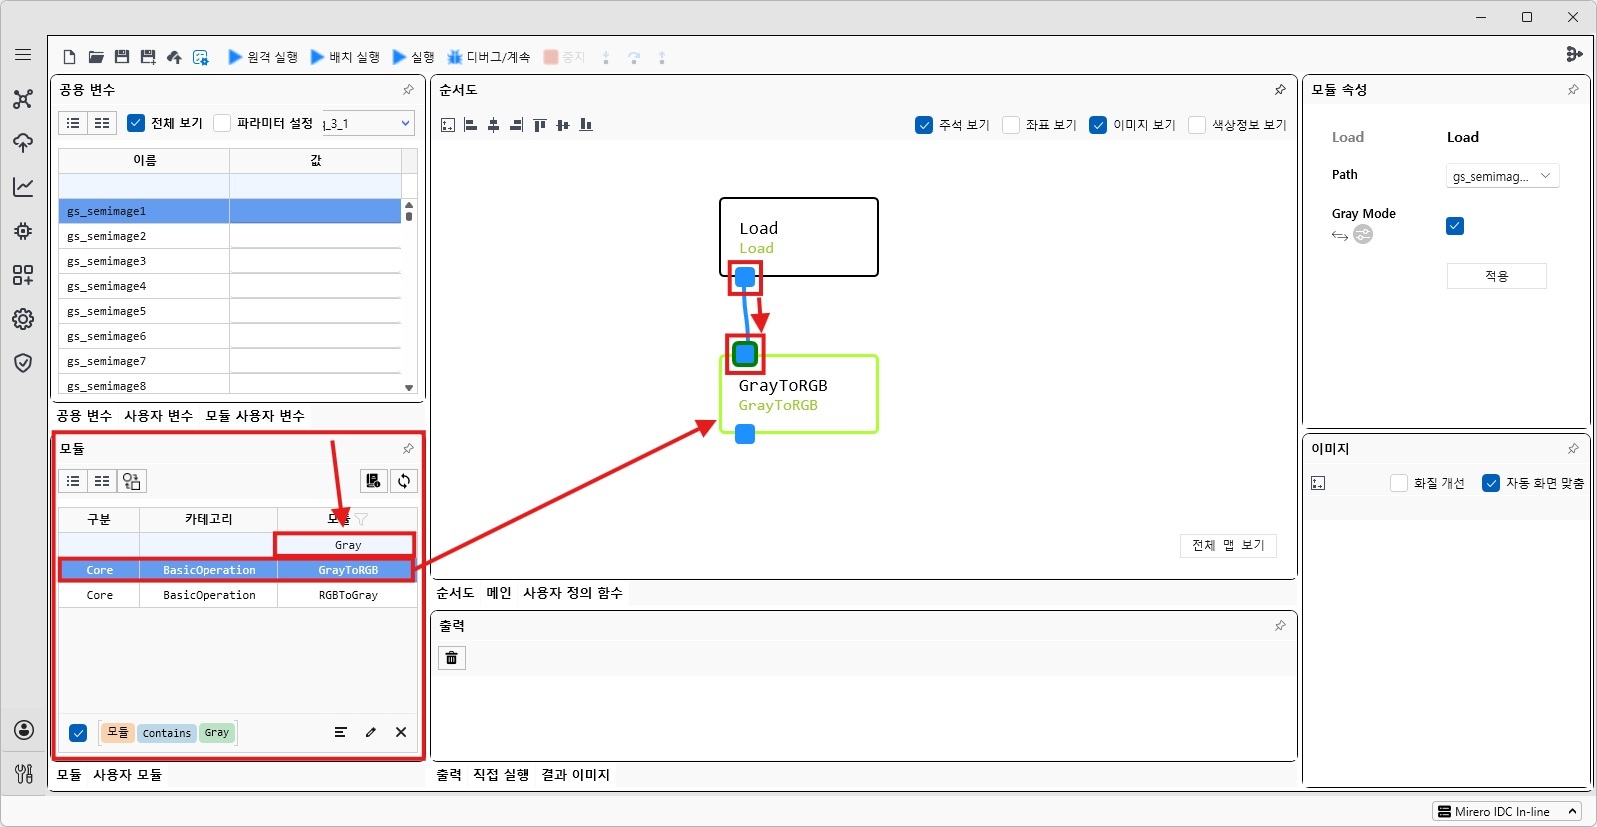Click the trash icon in the output panel
Image resolution: width=1597 pixels, height=827 pixels.
[452, 658]
